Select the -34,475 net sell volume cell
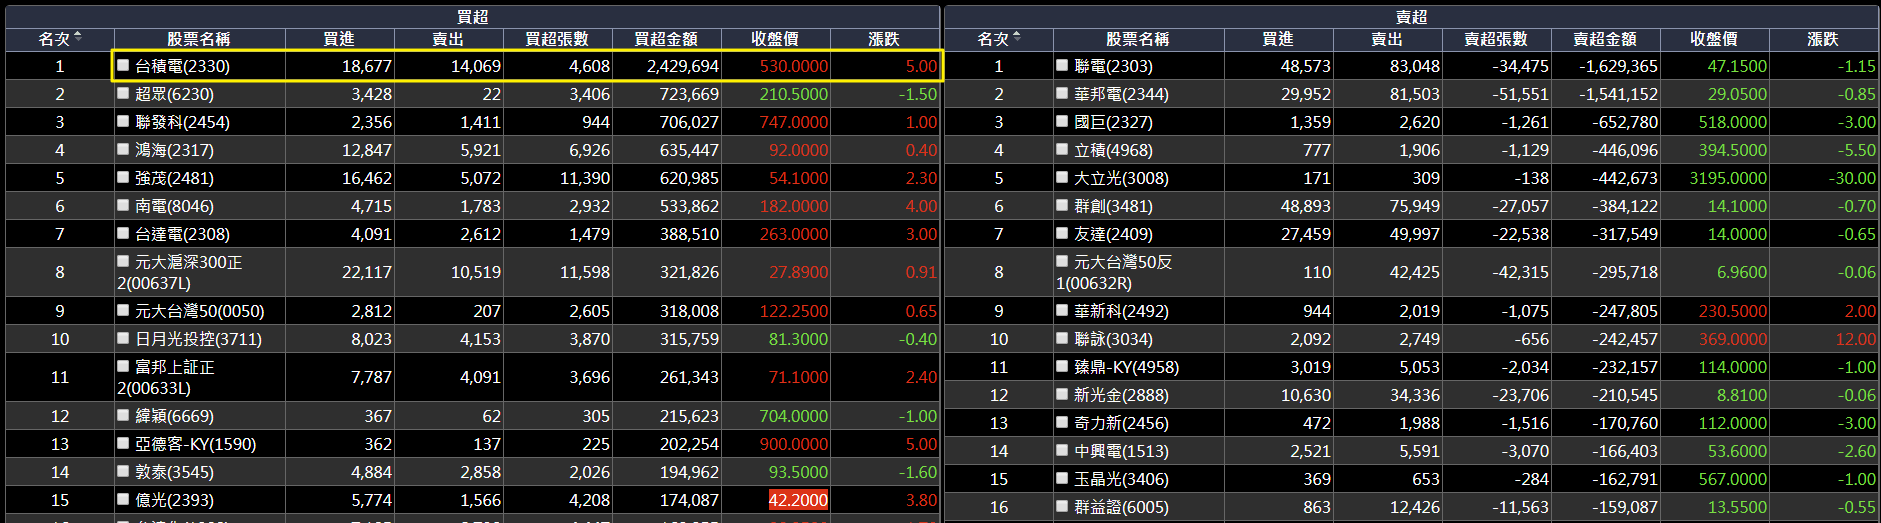The width and height of the screenshot is (1881, 523). point(1496,66)
